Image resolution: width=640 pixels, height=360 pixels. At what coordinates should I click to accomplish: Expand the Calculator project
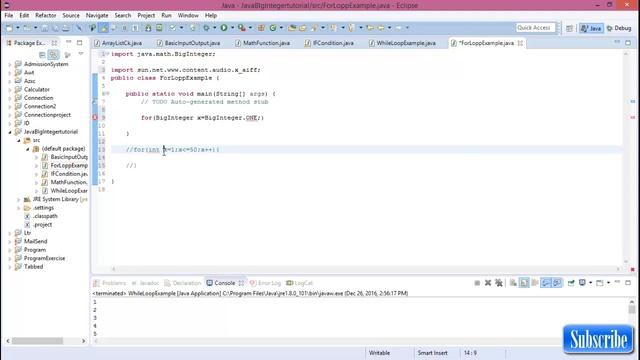[x=10, y=90]
